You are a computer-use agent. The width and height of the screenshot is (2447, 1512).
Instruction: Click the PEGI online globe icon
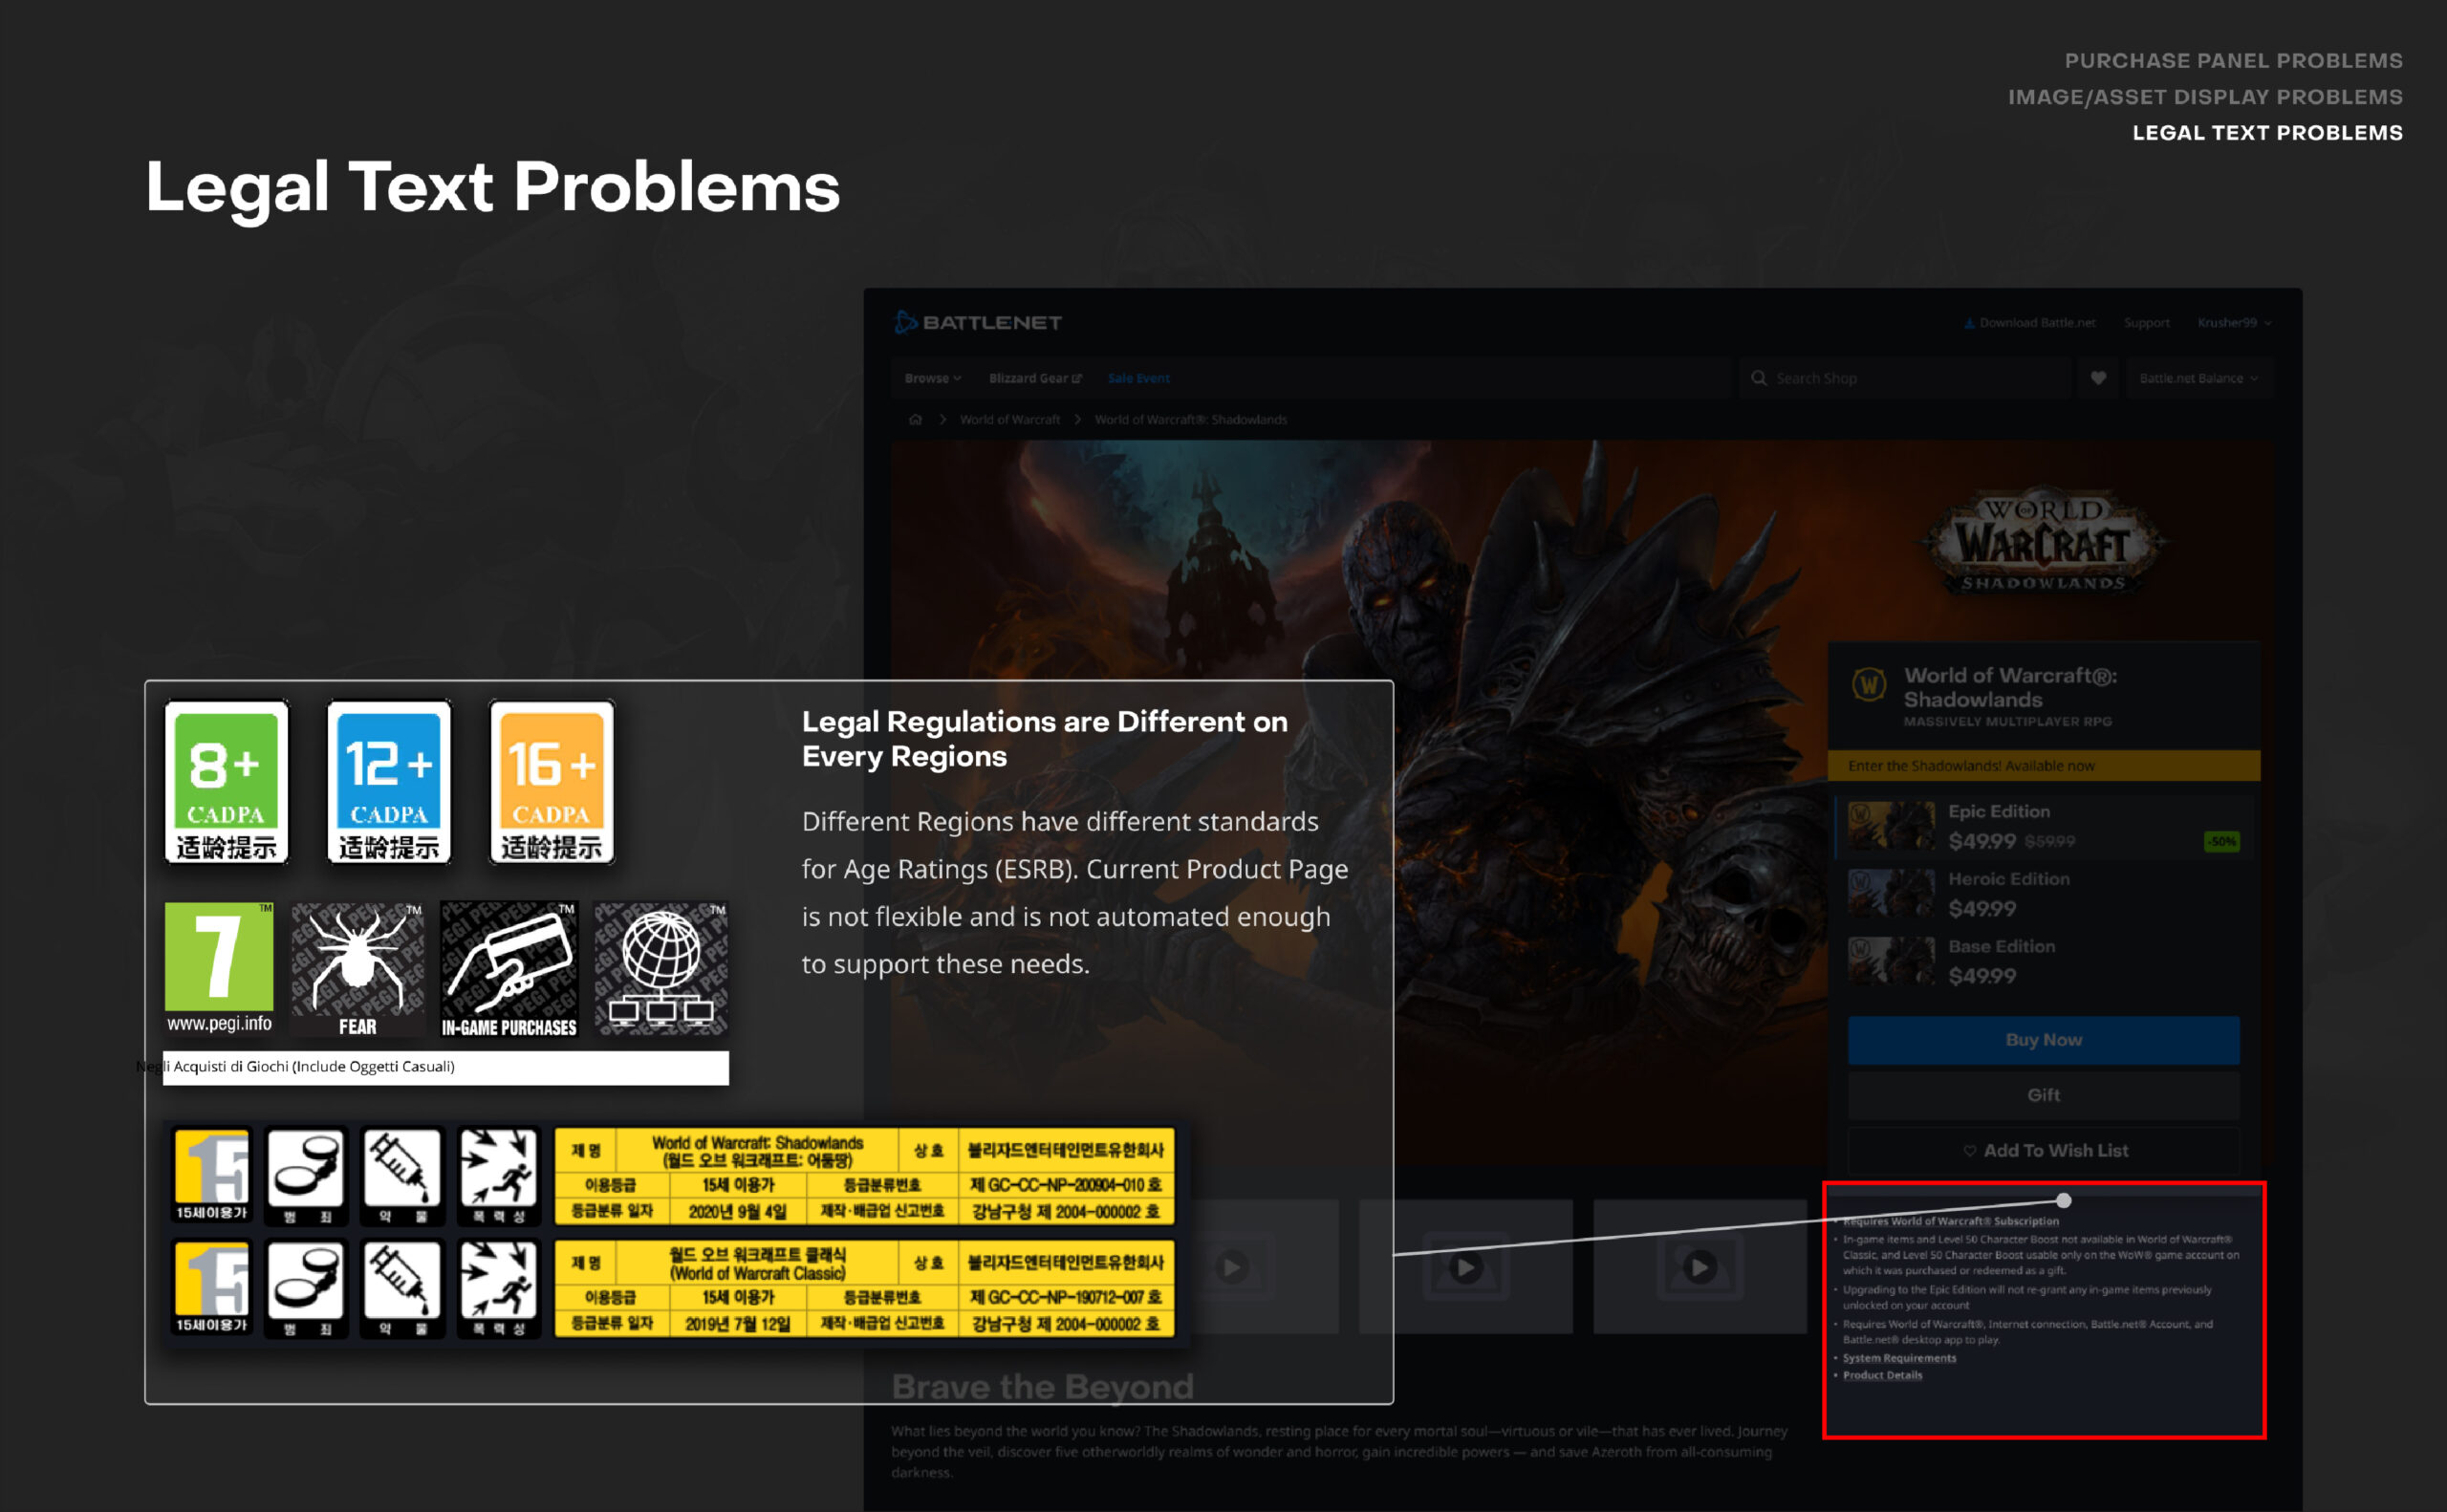(x=661, y=969)
